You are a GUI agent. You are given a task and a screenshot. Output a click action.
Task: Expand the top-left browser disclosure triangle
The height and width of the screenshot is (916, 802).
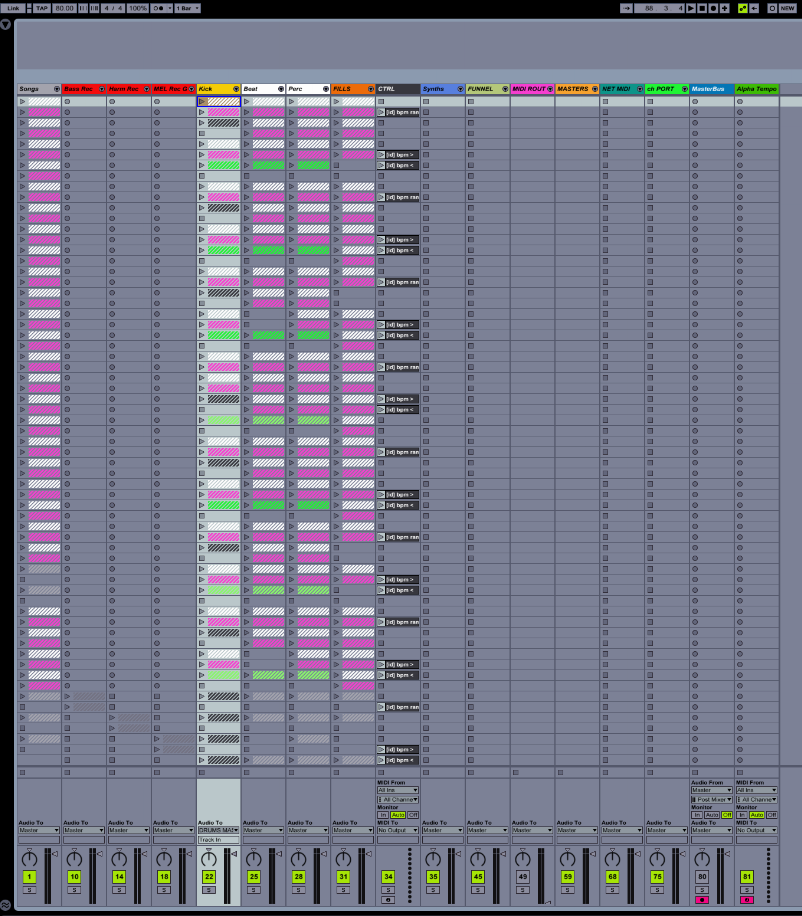tap(6, 24)
